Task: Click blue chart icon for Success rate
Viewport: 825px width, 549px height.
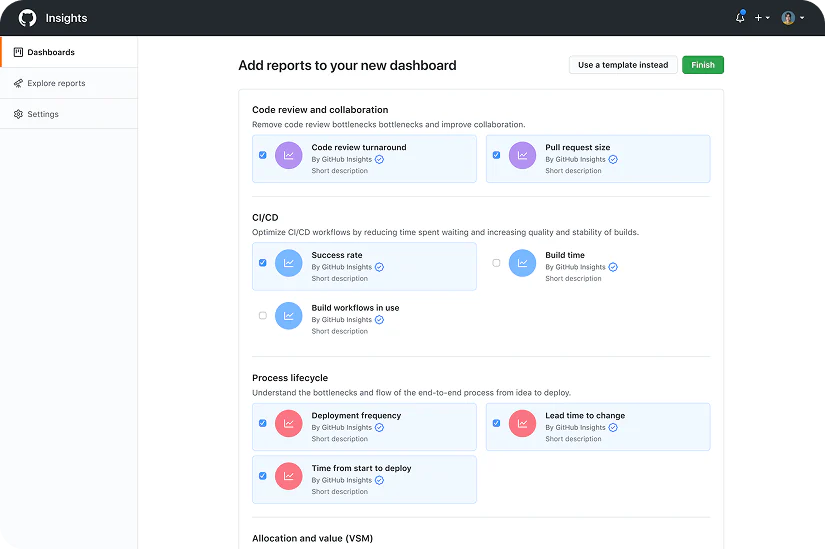Action: [x=289, y=263]
